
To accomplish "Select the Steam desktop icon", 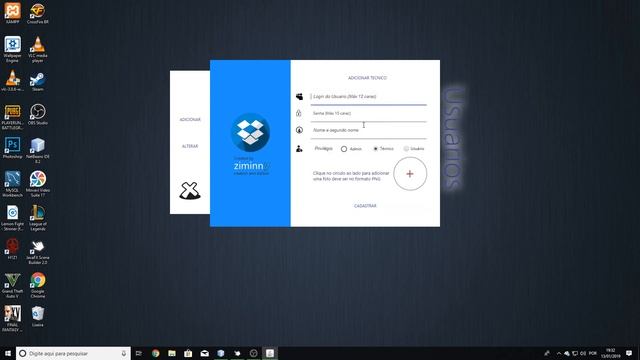I will point(38,82).
